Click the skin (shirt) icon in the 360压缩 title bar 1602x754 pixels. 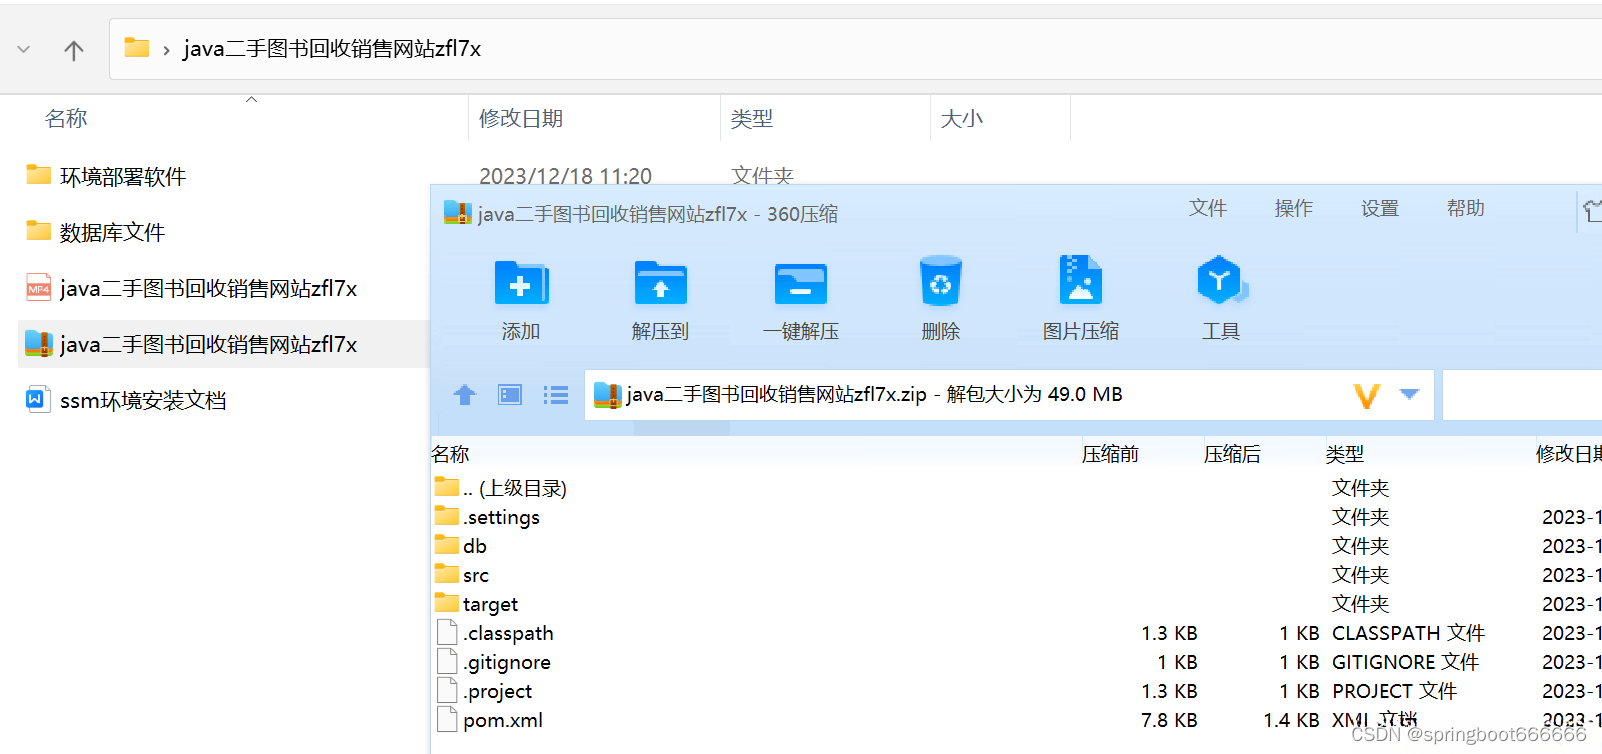point(1592,210)
